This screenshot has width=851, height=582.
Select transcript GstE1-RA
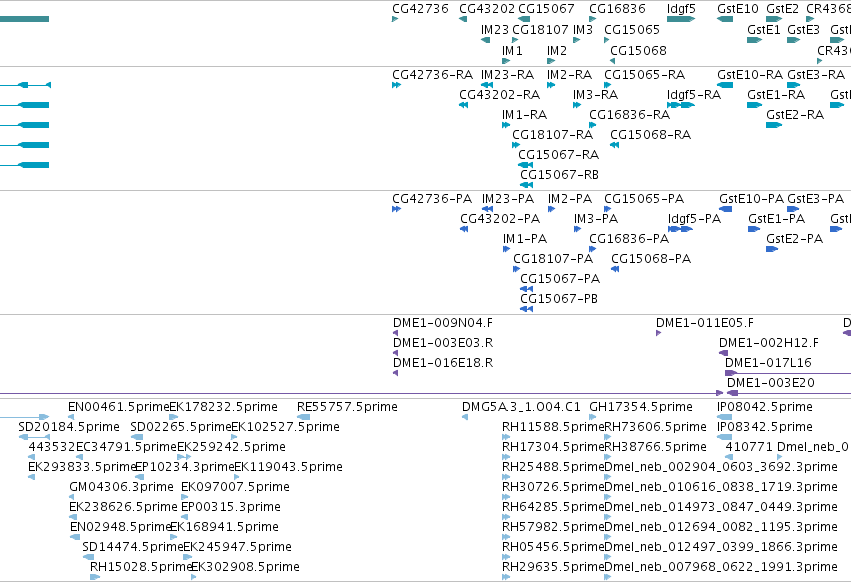(x=776, y=95)
